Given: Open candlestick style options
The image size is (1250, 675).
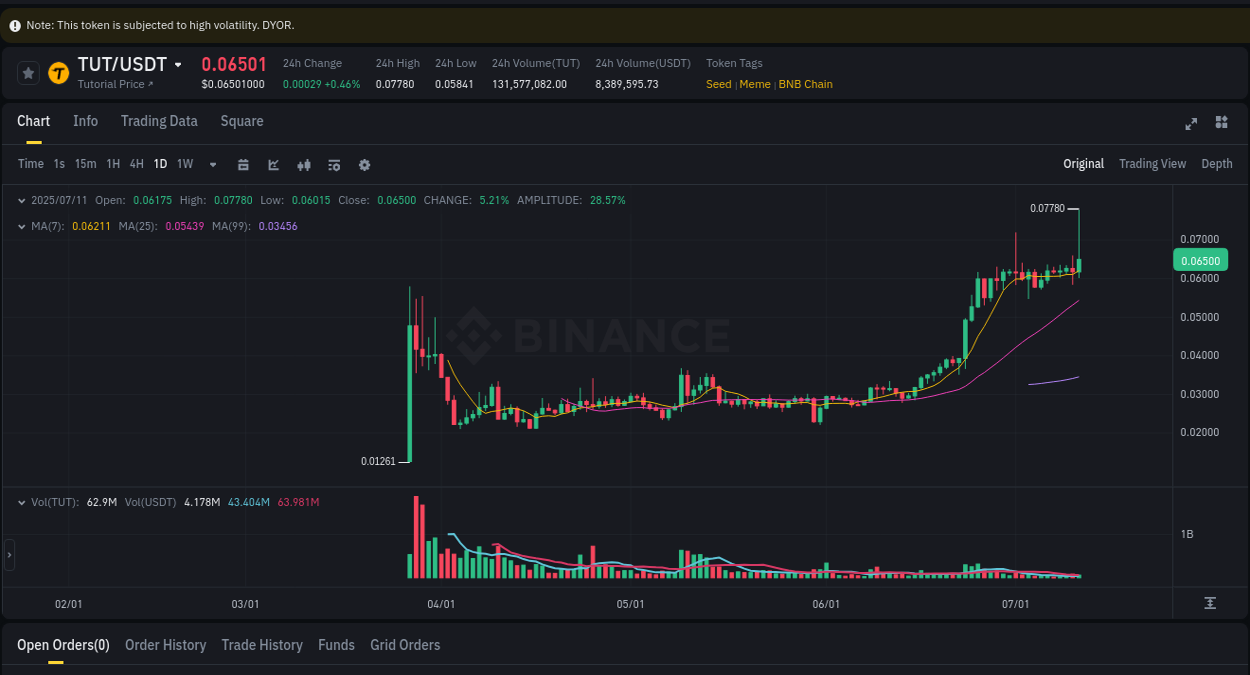Looking at the screenshot, I should pyautogui.click(x=303, y=163).
